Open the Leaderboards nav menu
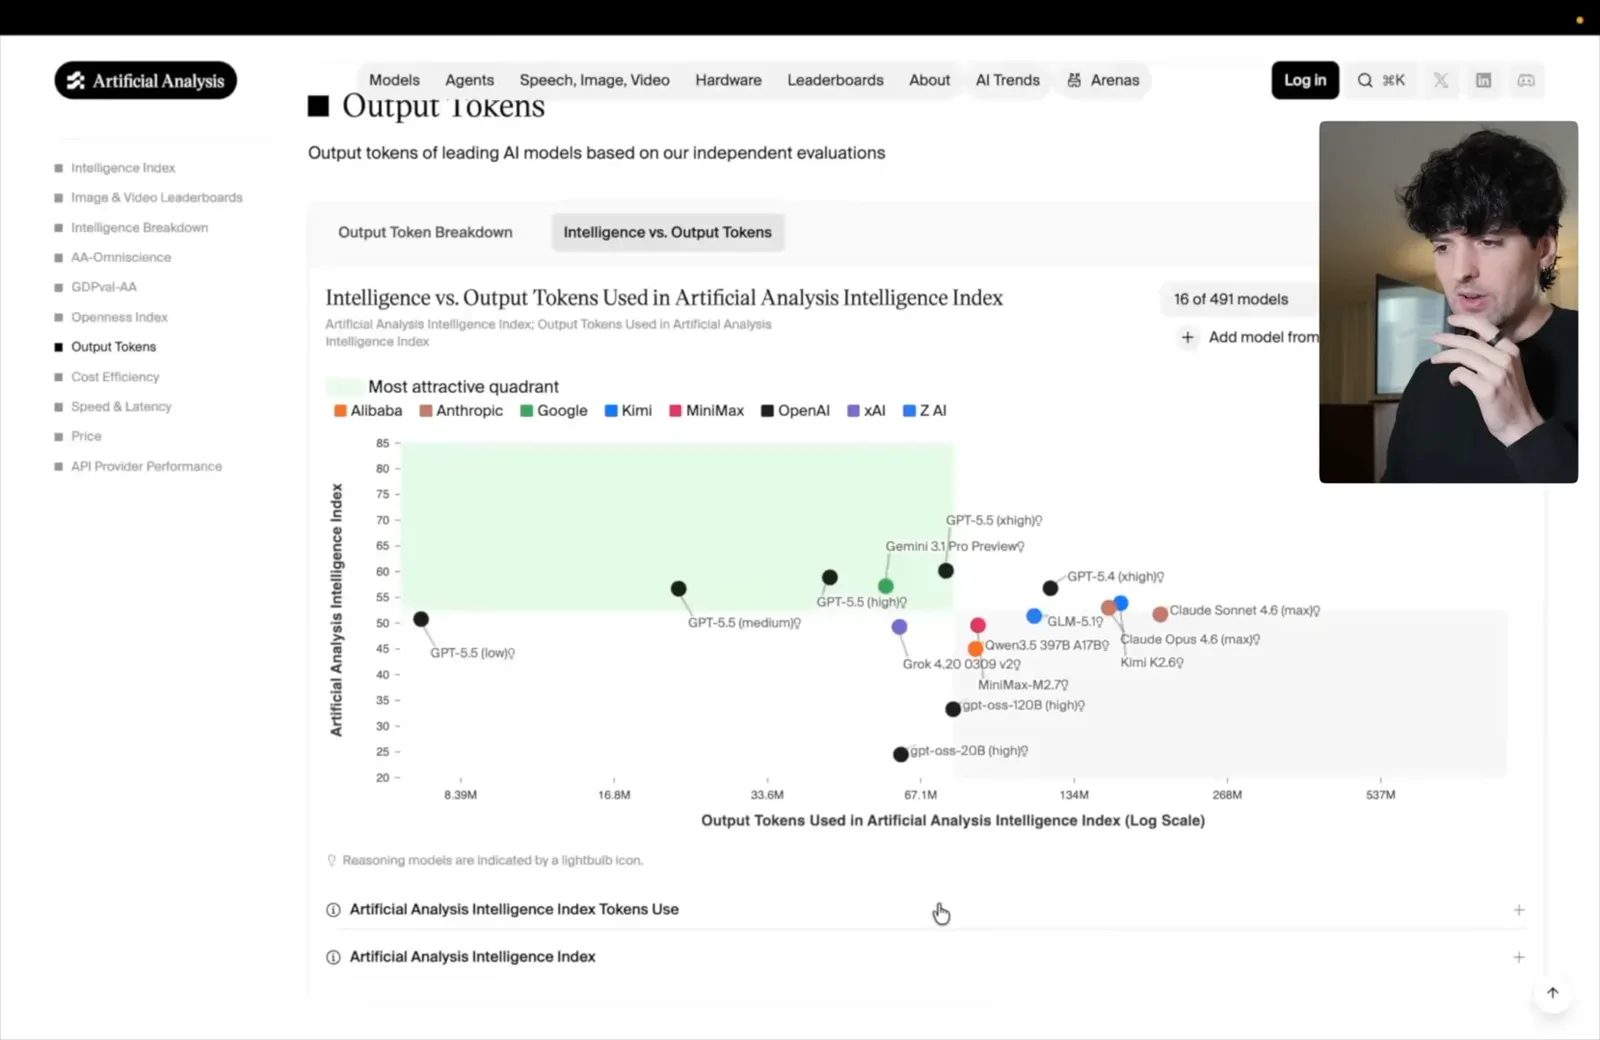This screenshot has width=1600, height=1040. coord(835,80)
